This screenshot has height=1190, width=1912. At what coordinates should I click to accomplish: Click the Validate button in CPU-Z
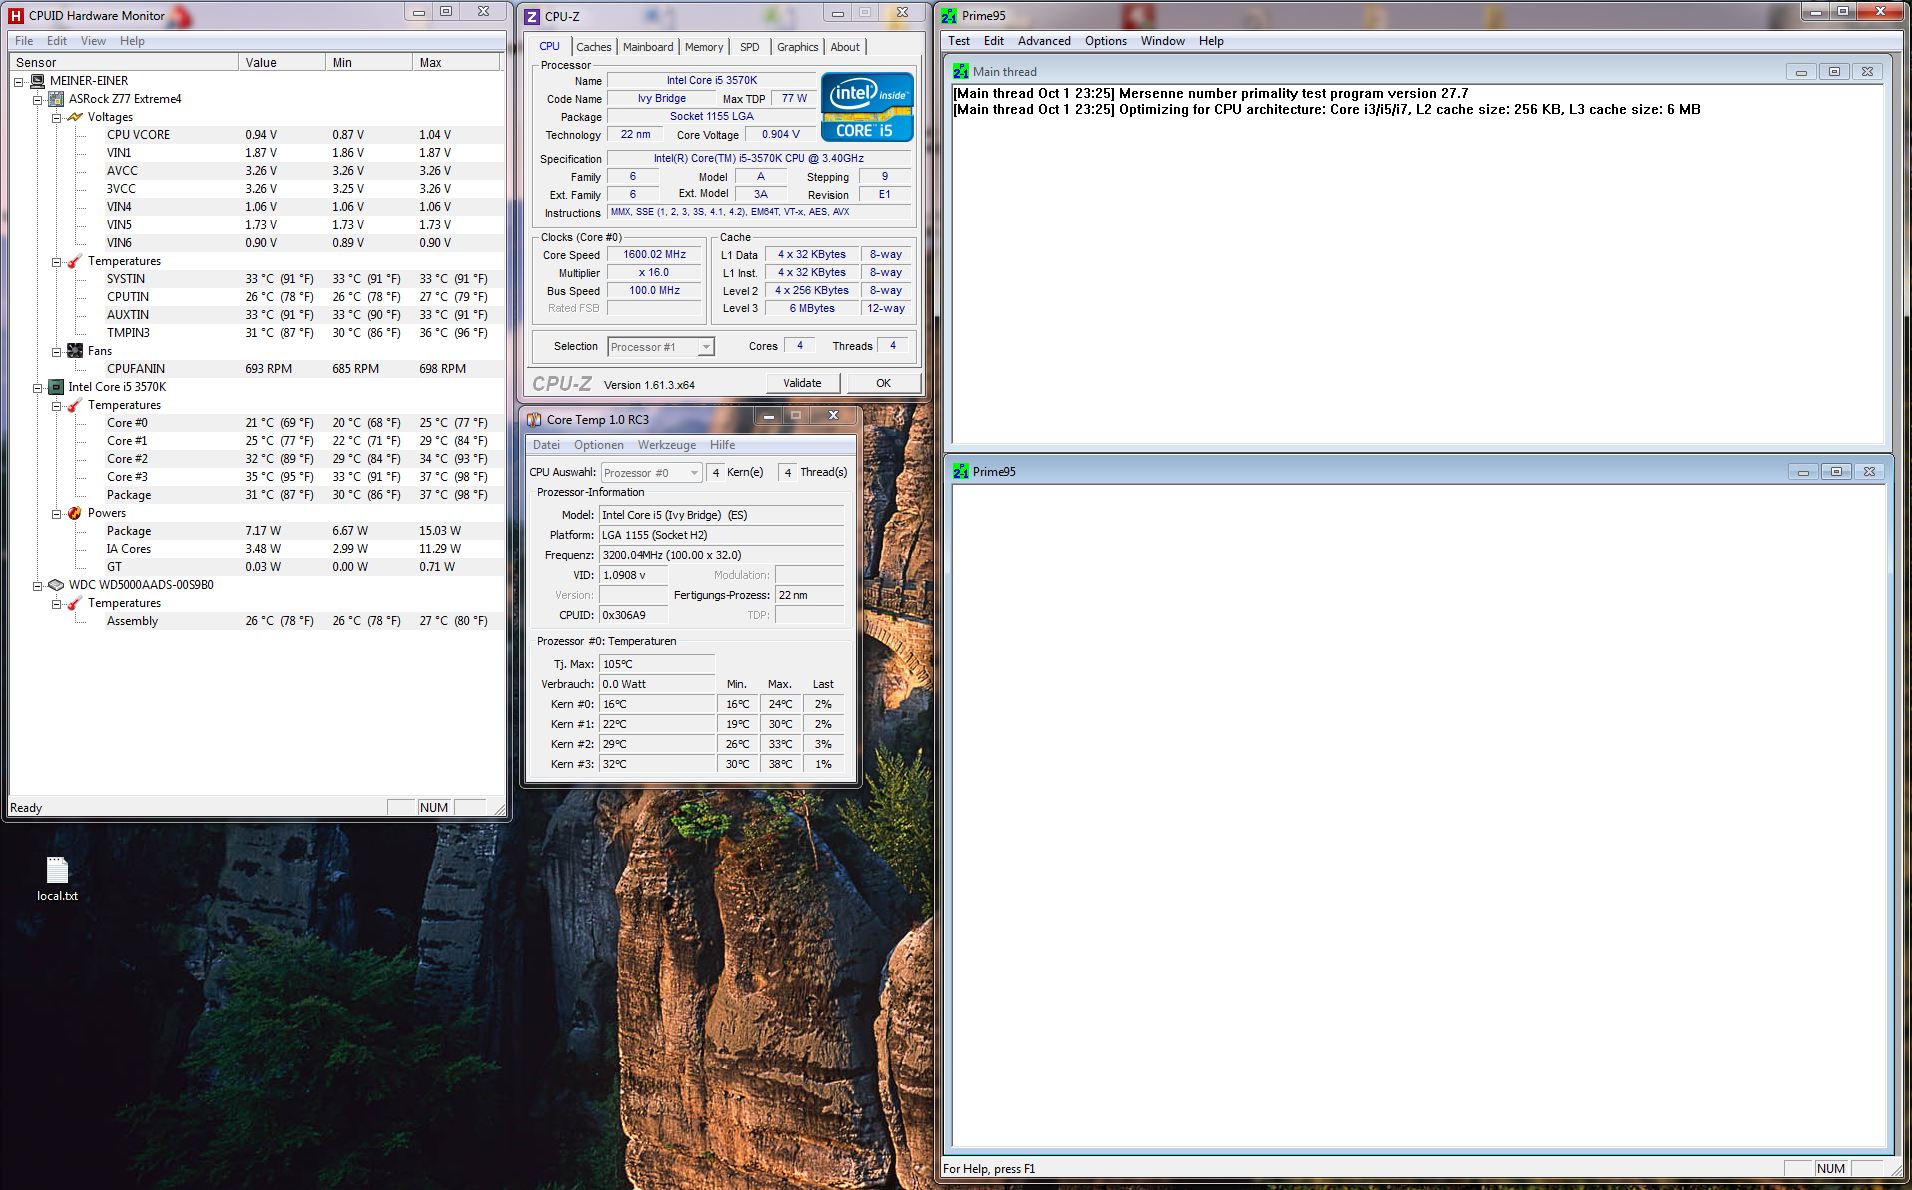click(802, 383)
